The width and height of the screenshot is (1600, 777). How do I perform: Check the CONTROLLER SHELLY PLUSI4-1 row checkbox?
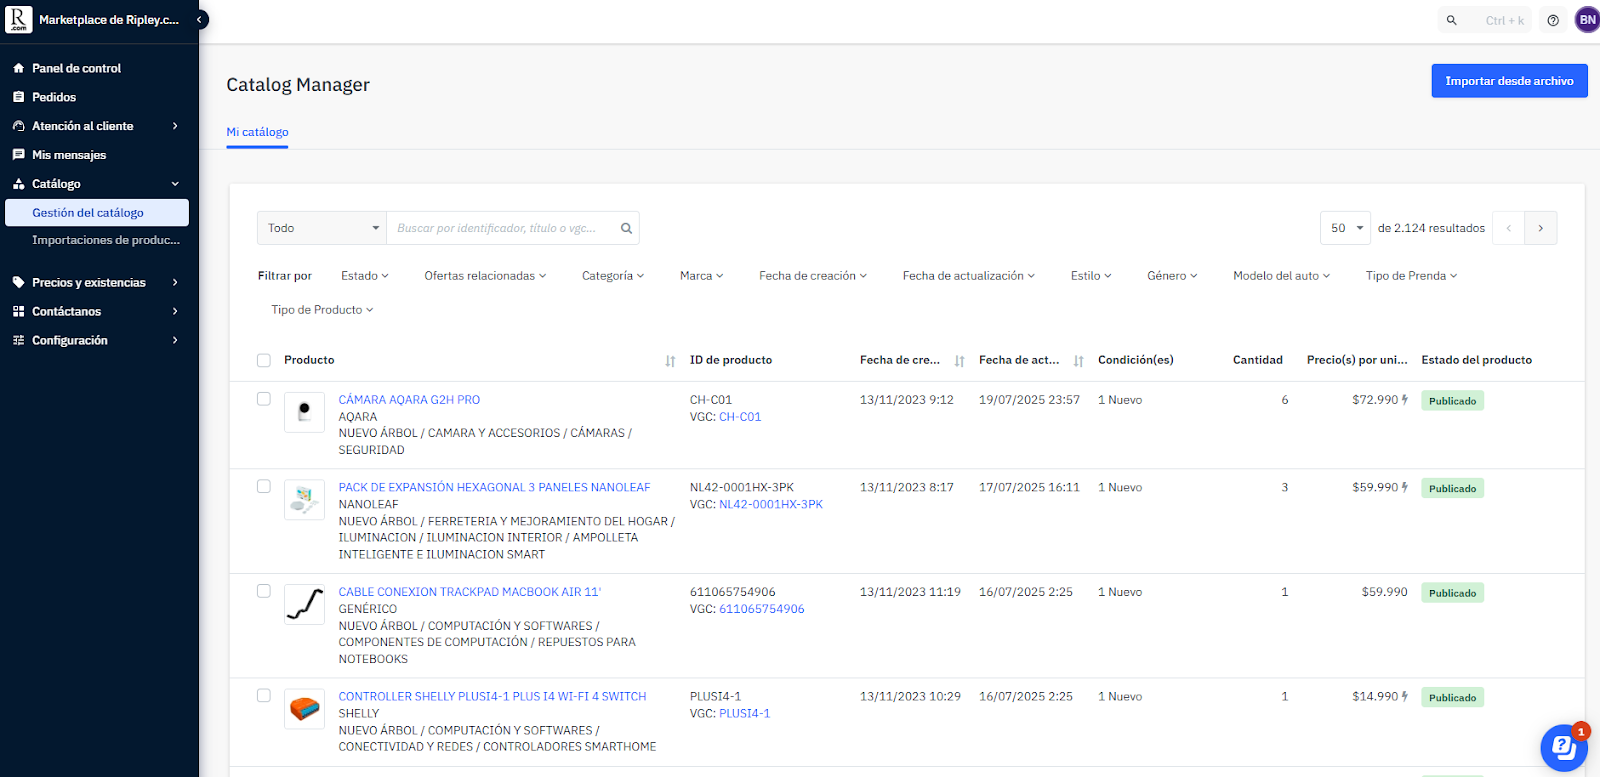point(264,696)
